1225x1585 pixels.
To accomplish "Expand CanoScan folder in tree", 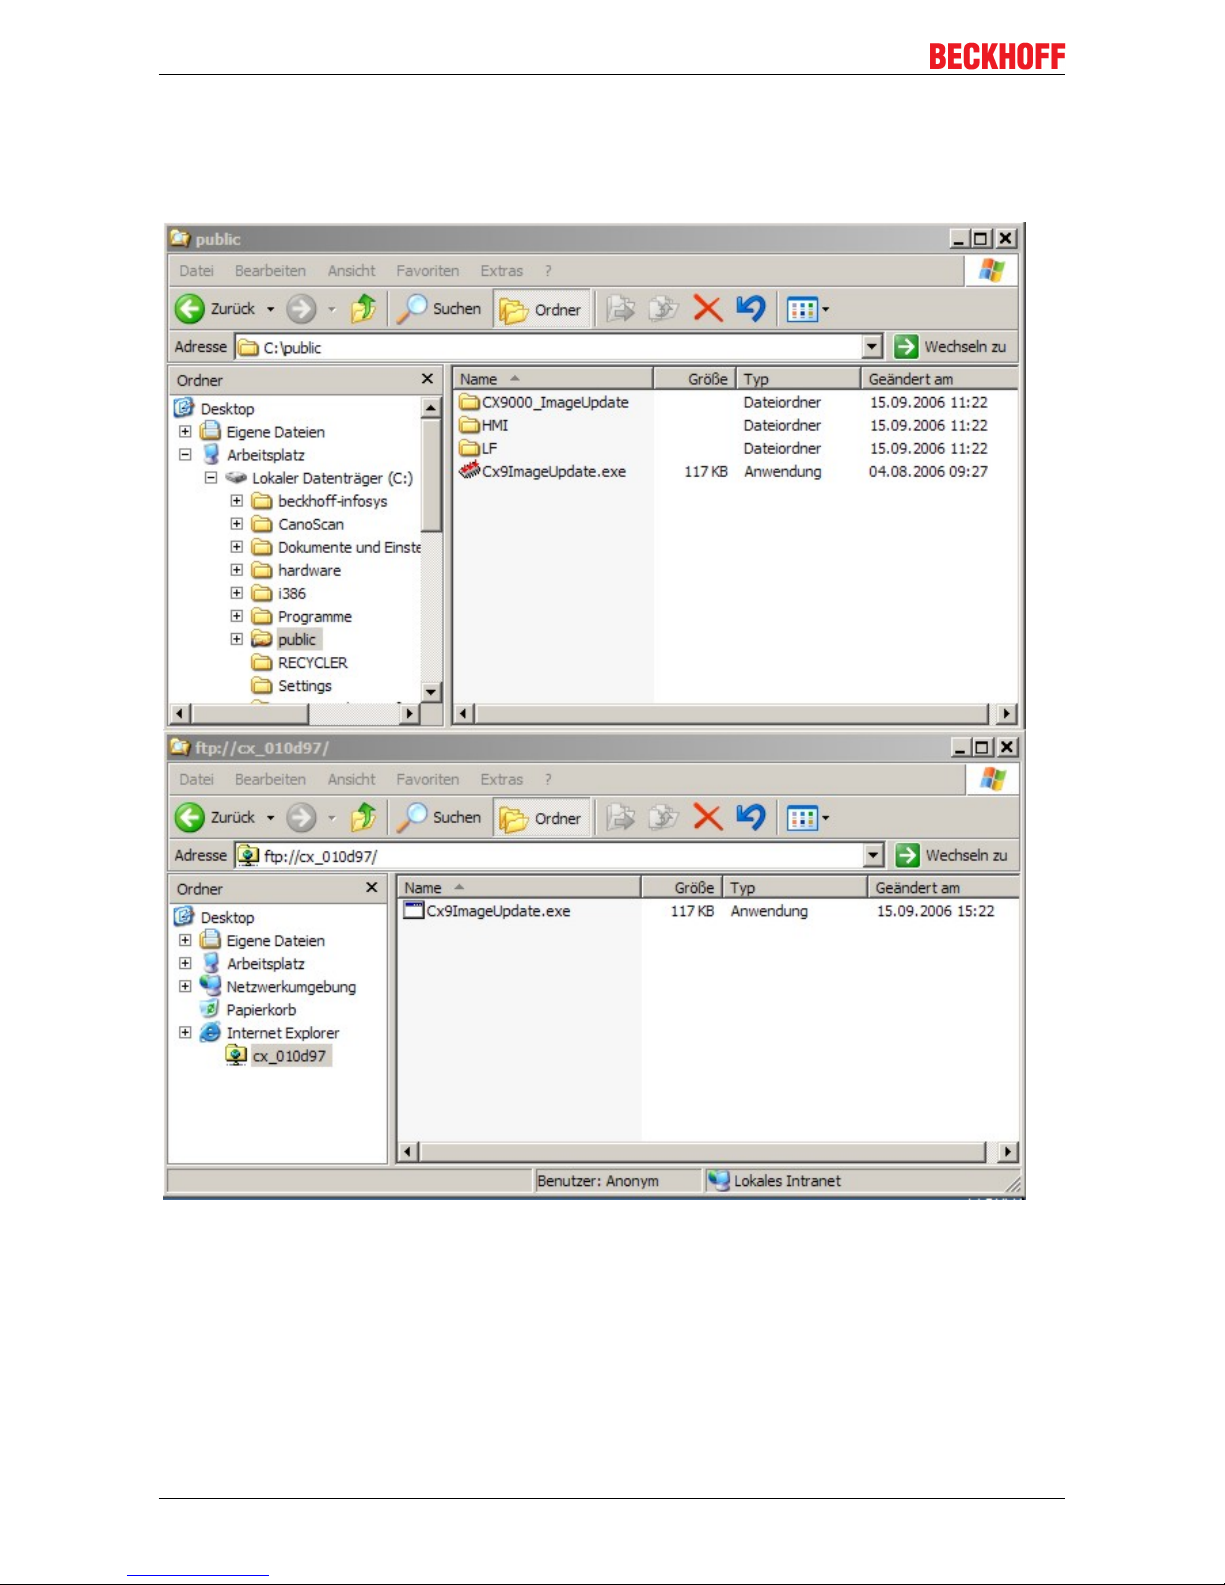I will click(x=237, y=524).
